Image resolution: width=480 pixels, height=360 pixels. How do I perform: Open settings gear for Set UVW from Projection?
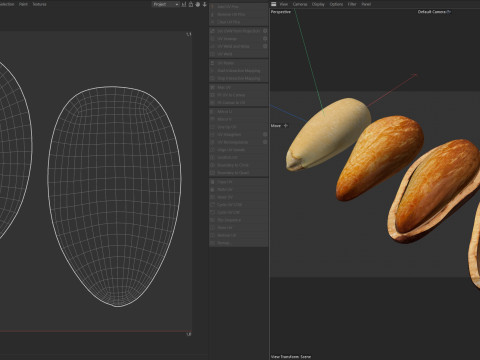(265, 31)
